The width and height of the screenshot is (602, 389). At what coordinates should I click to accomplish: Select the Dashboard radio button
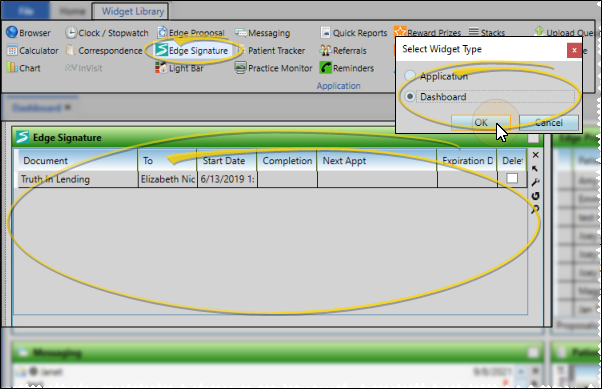coord(410,96)
